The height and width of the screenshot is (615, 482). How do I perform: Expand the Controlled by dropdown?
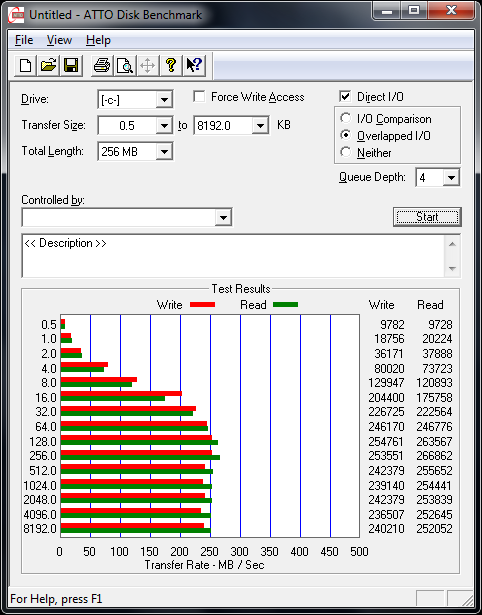click(223, 217)
